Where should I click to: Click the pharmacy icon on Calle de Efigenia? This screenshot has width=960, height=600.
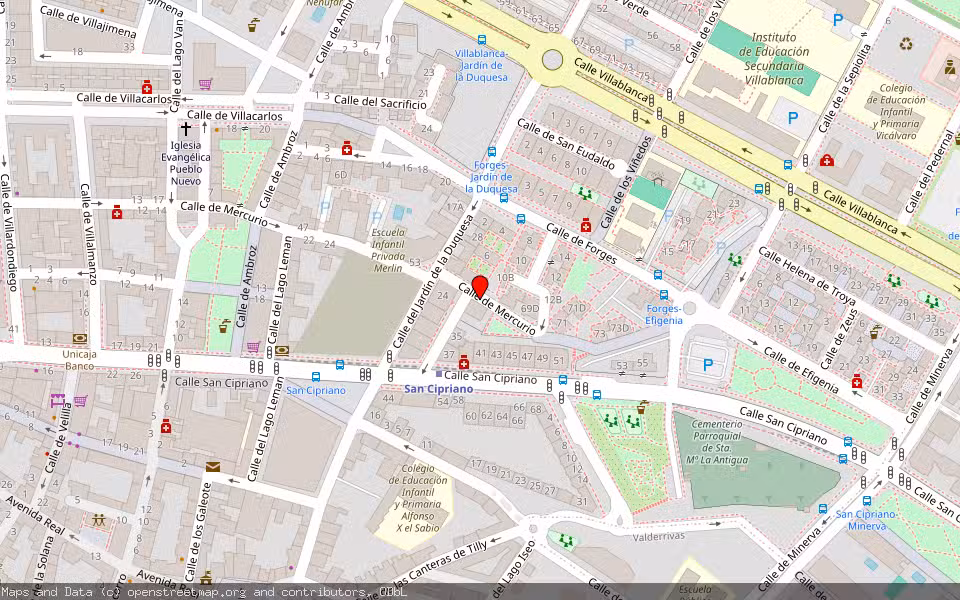[857, 381]
